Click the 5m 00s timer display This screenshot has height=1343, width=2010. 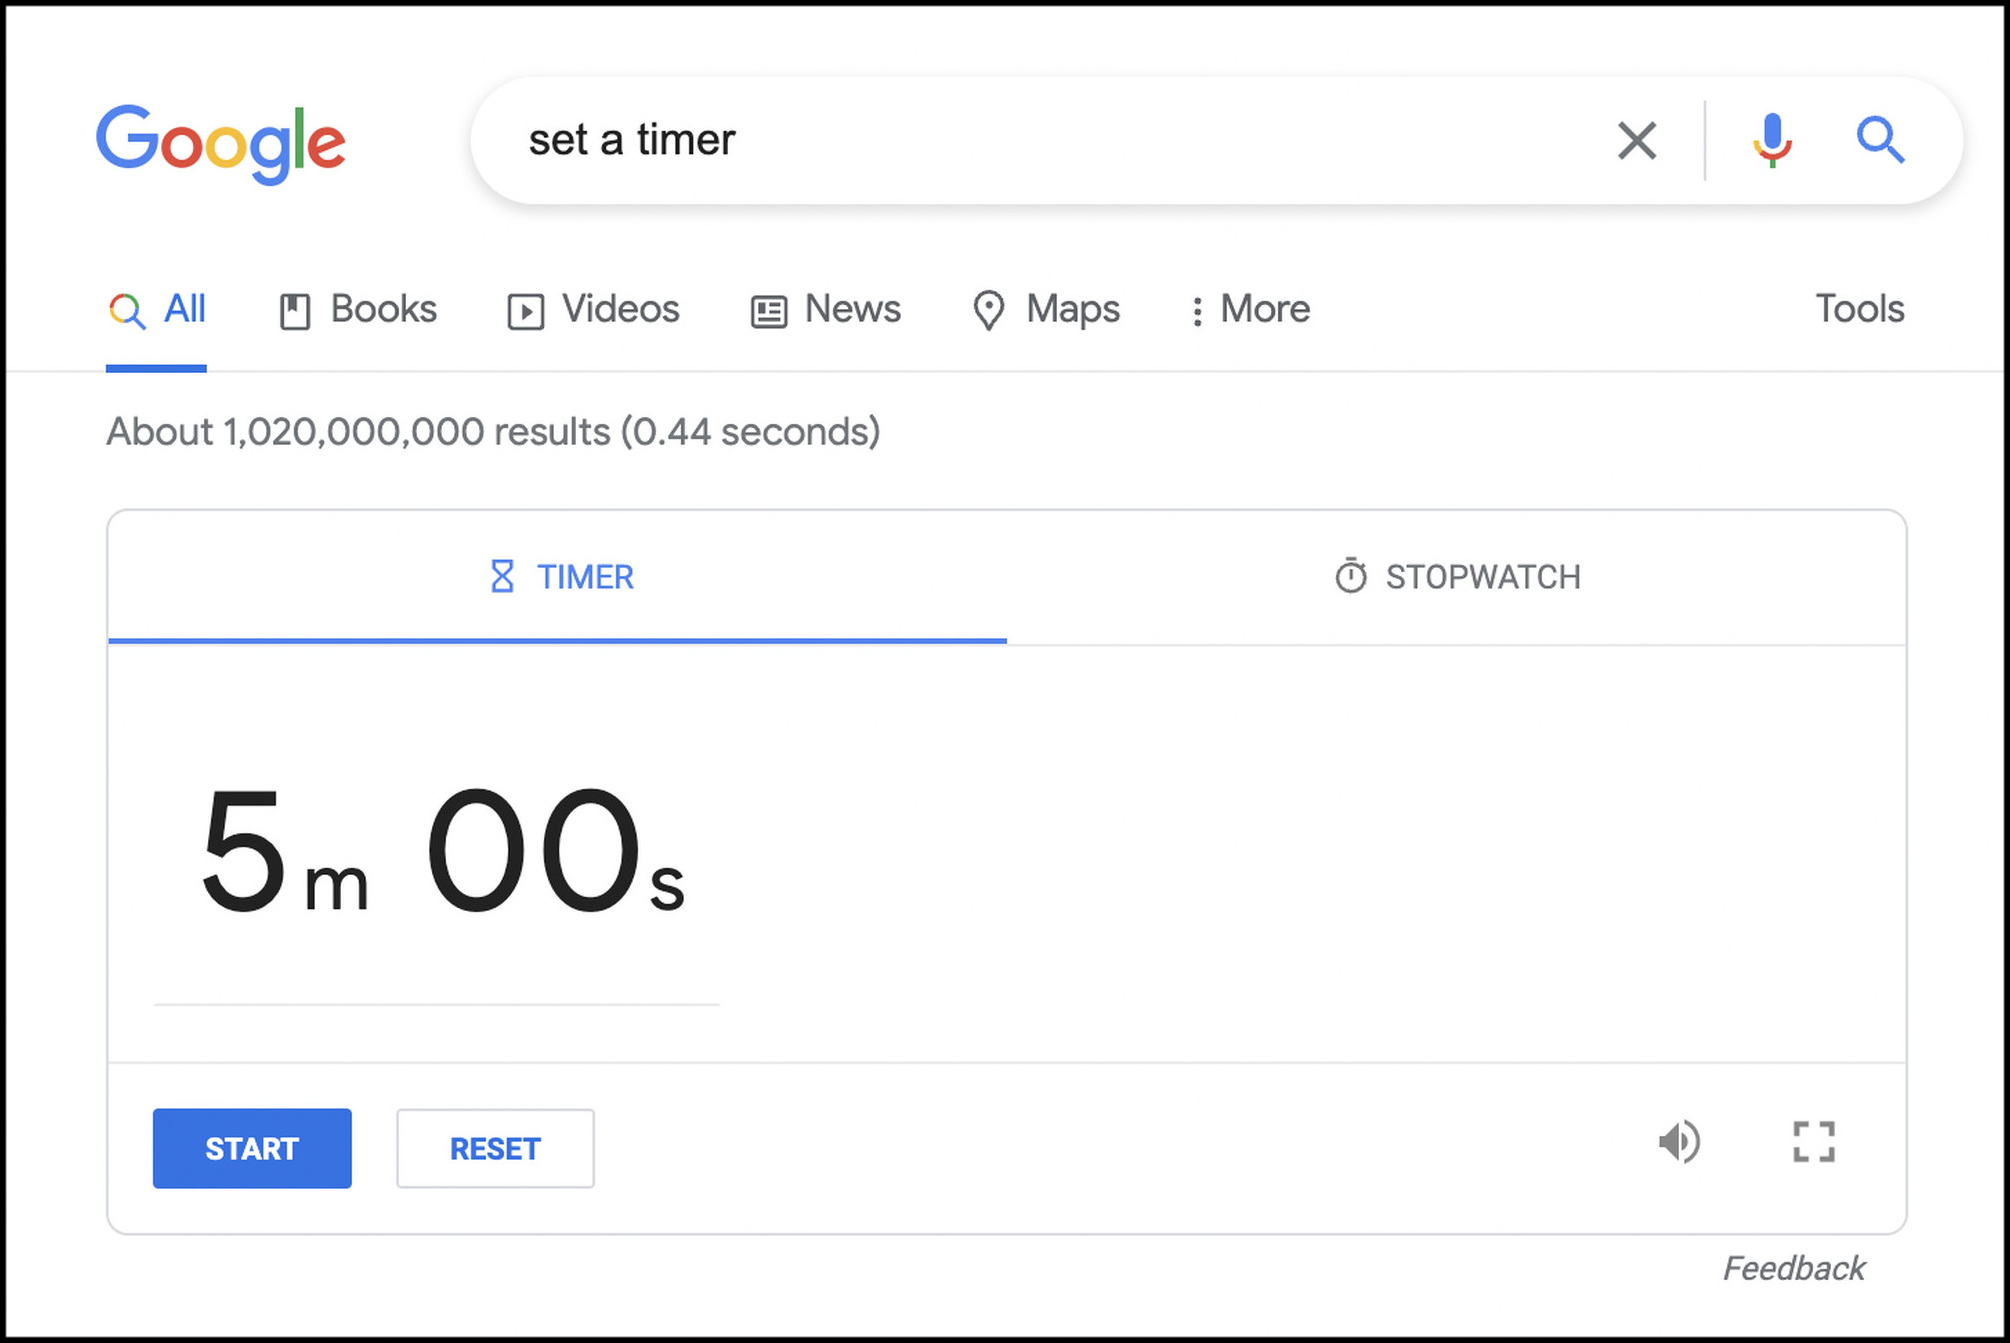coord(441,852)
